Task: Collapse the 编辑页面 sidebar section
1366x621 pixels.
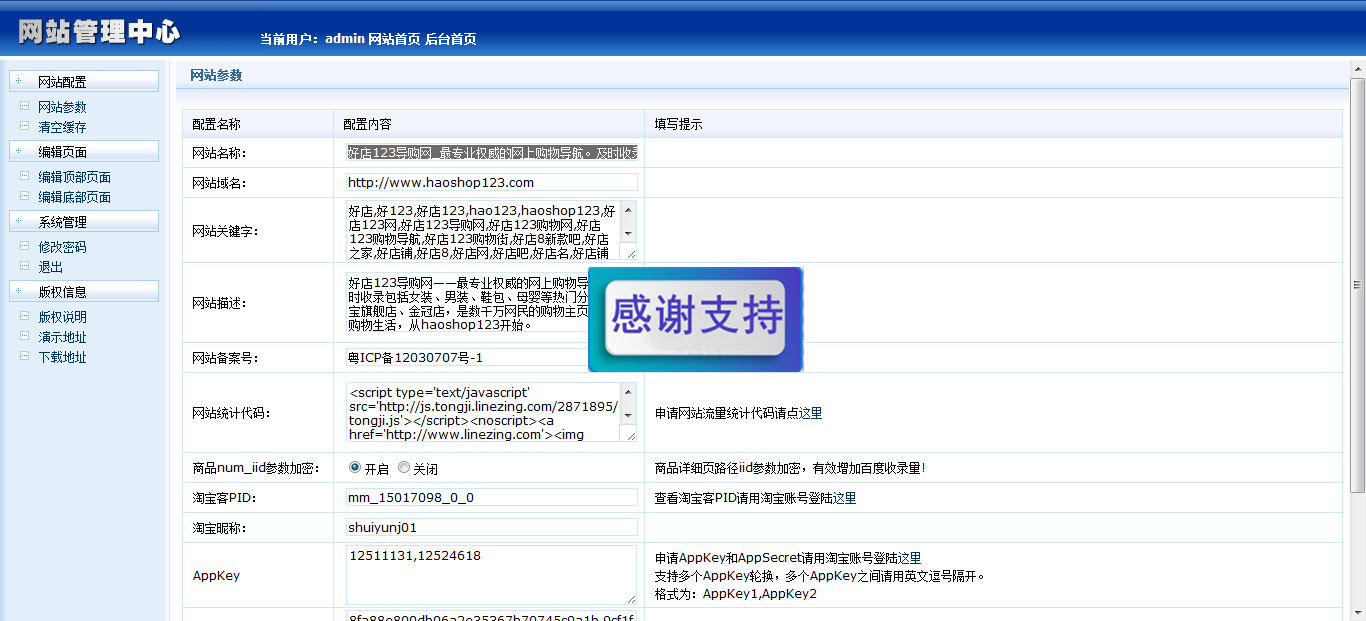Action: pyautogui.click(x=84, y=151)
